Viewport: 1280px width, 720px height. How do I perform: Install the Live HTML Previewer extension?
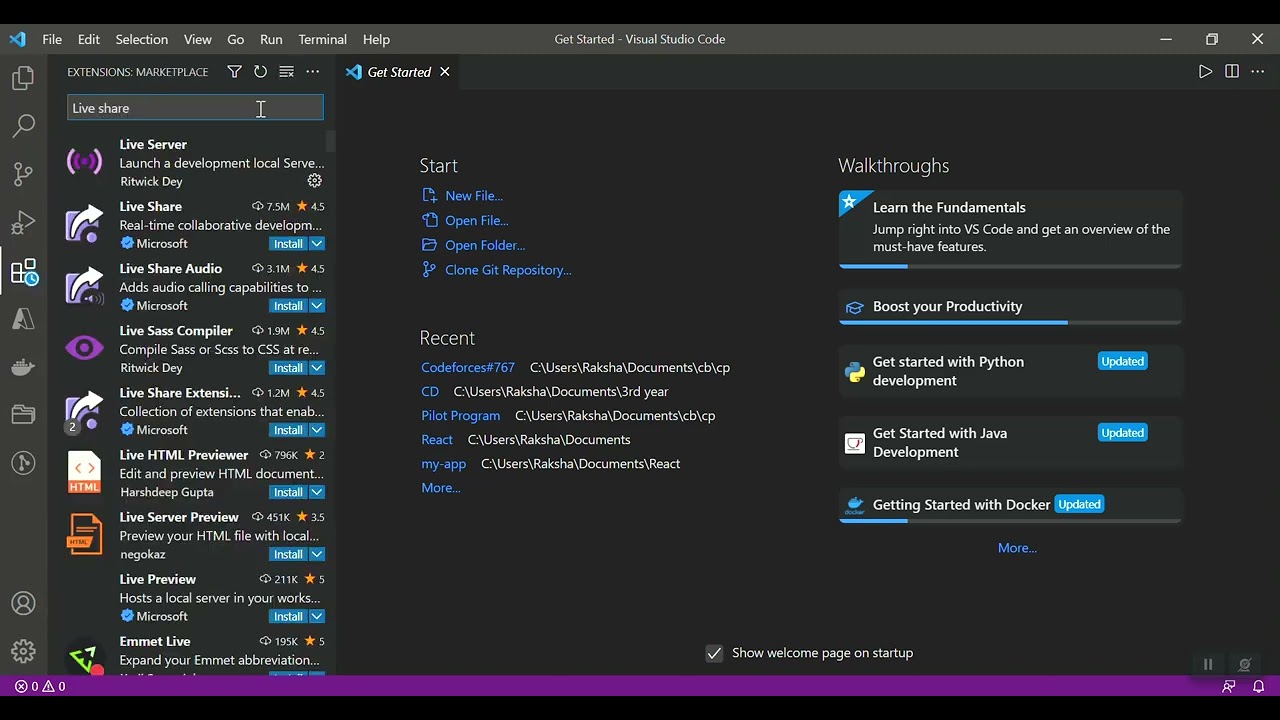pyautogui.click(x=288, y=492)
